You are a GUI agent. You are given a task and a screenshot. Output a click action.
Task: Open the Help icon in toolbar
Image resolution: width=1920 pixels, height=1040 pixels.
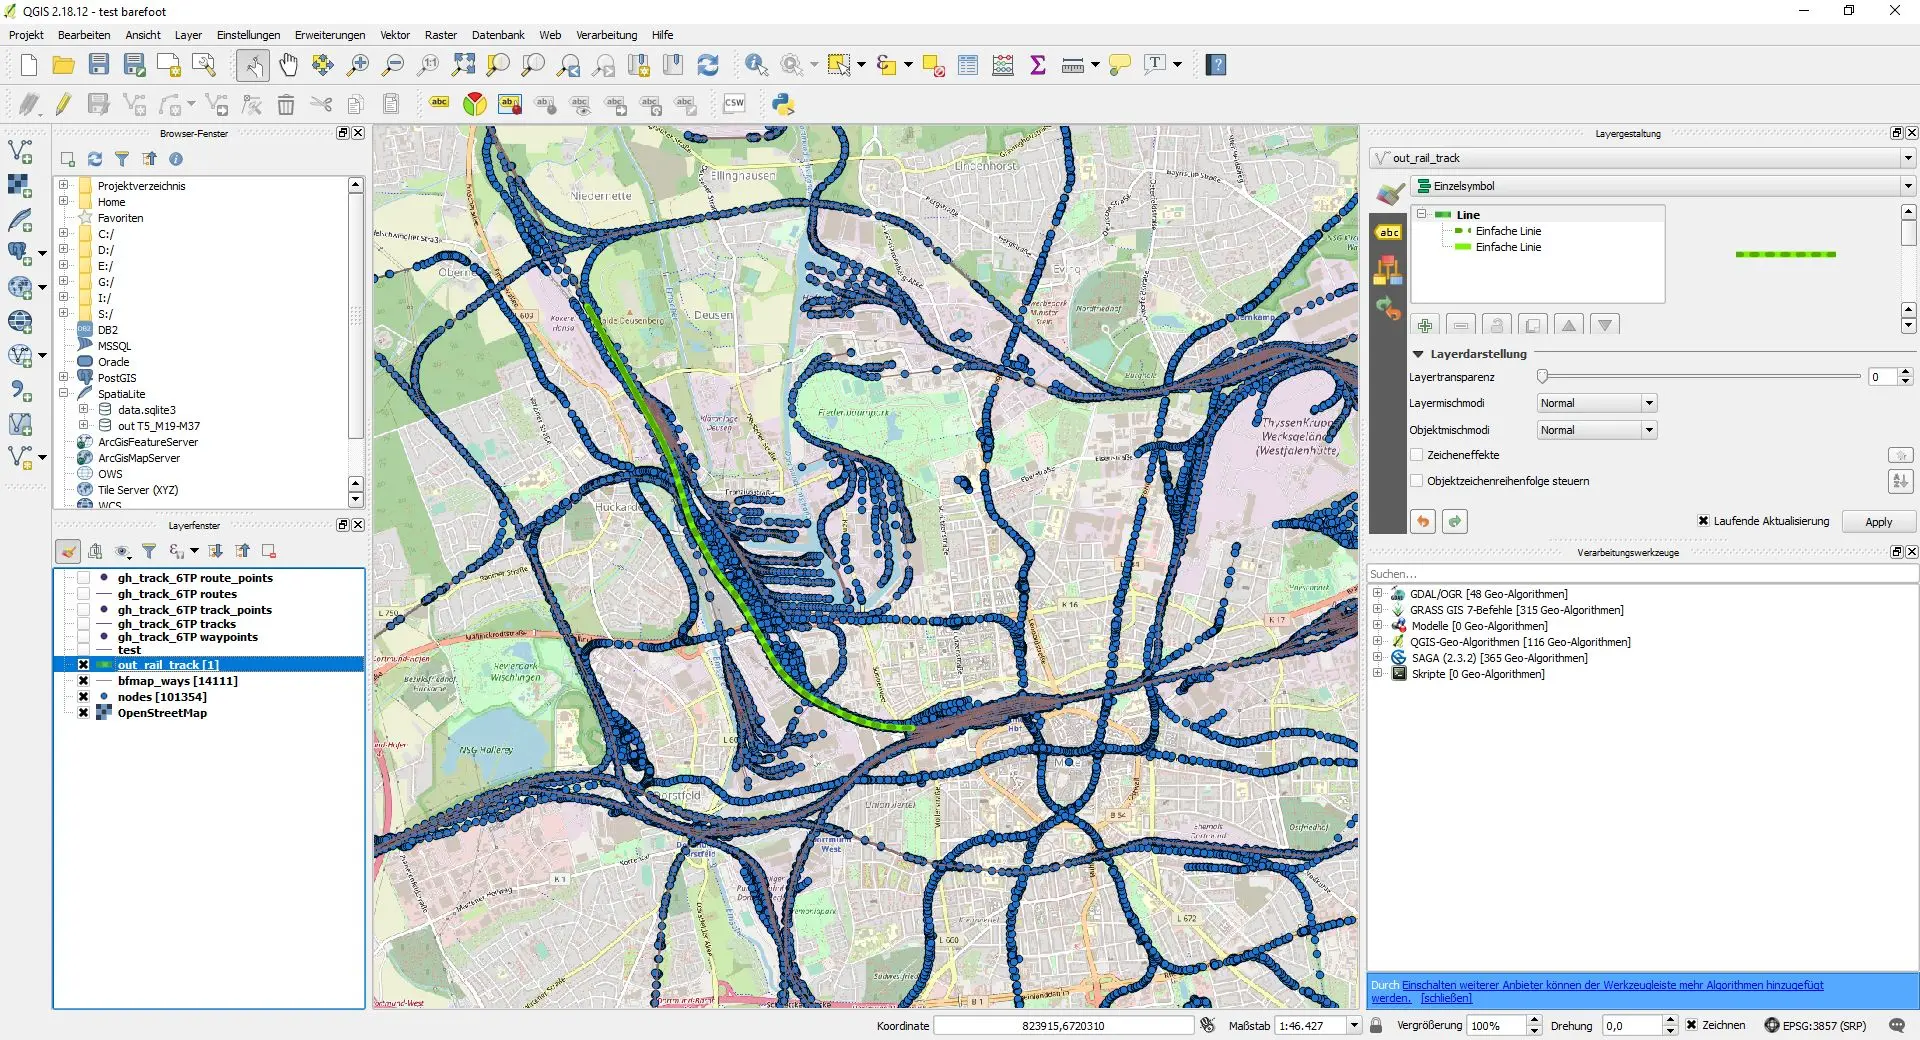(1215, 65)
